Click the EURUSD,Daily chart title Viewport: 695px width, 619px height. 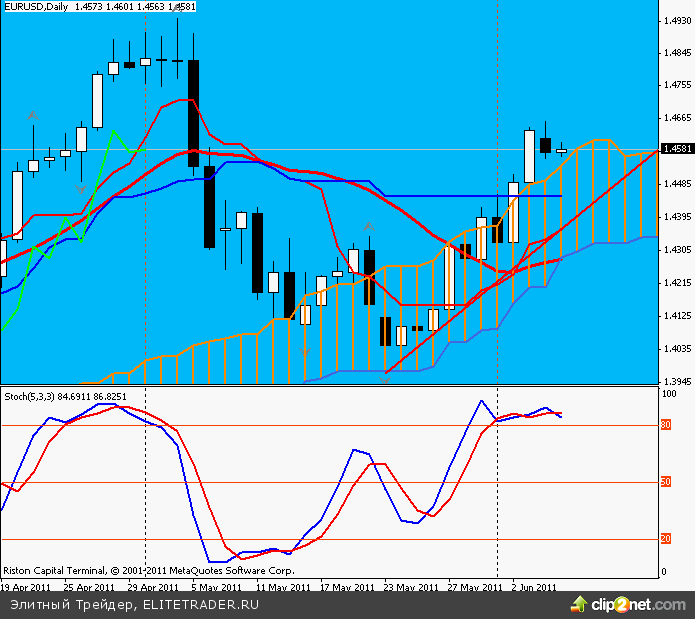click(35, 7)
